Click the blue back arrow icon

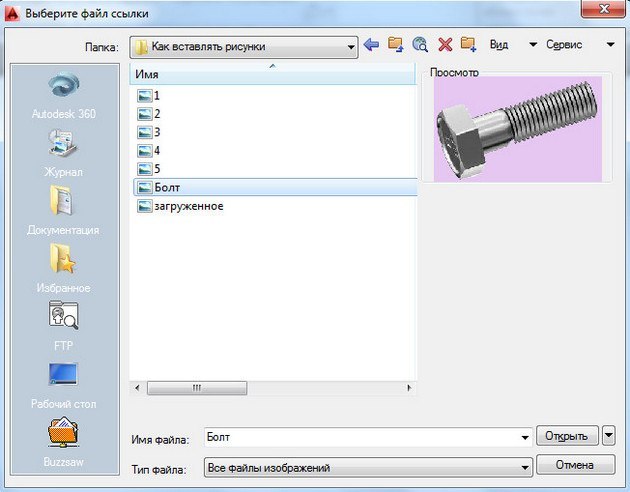tap(371, 44)
